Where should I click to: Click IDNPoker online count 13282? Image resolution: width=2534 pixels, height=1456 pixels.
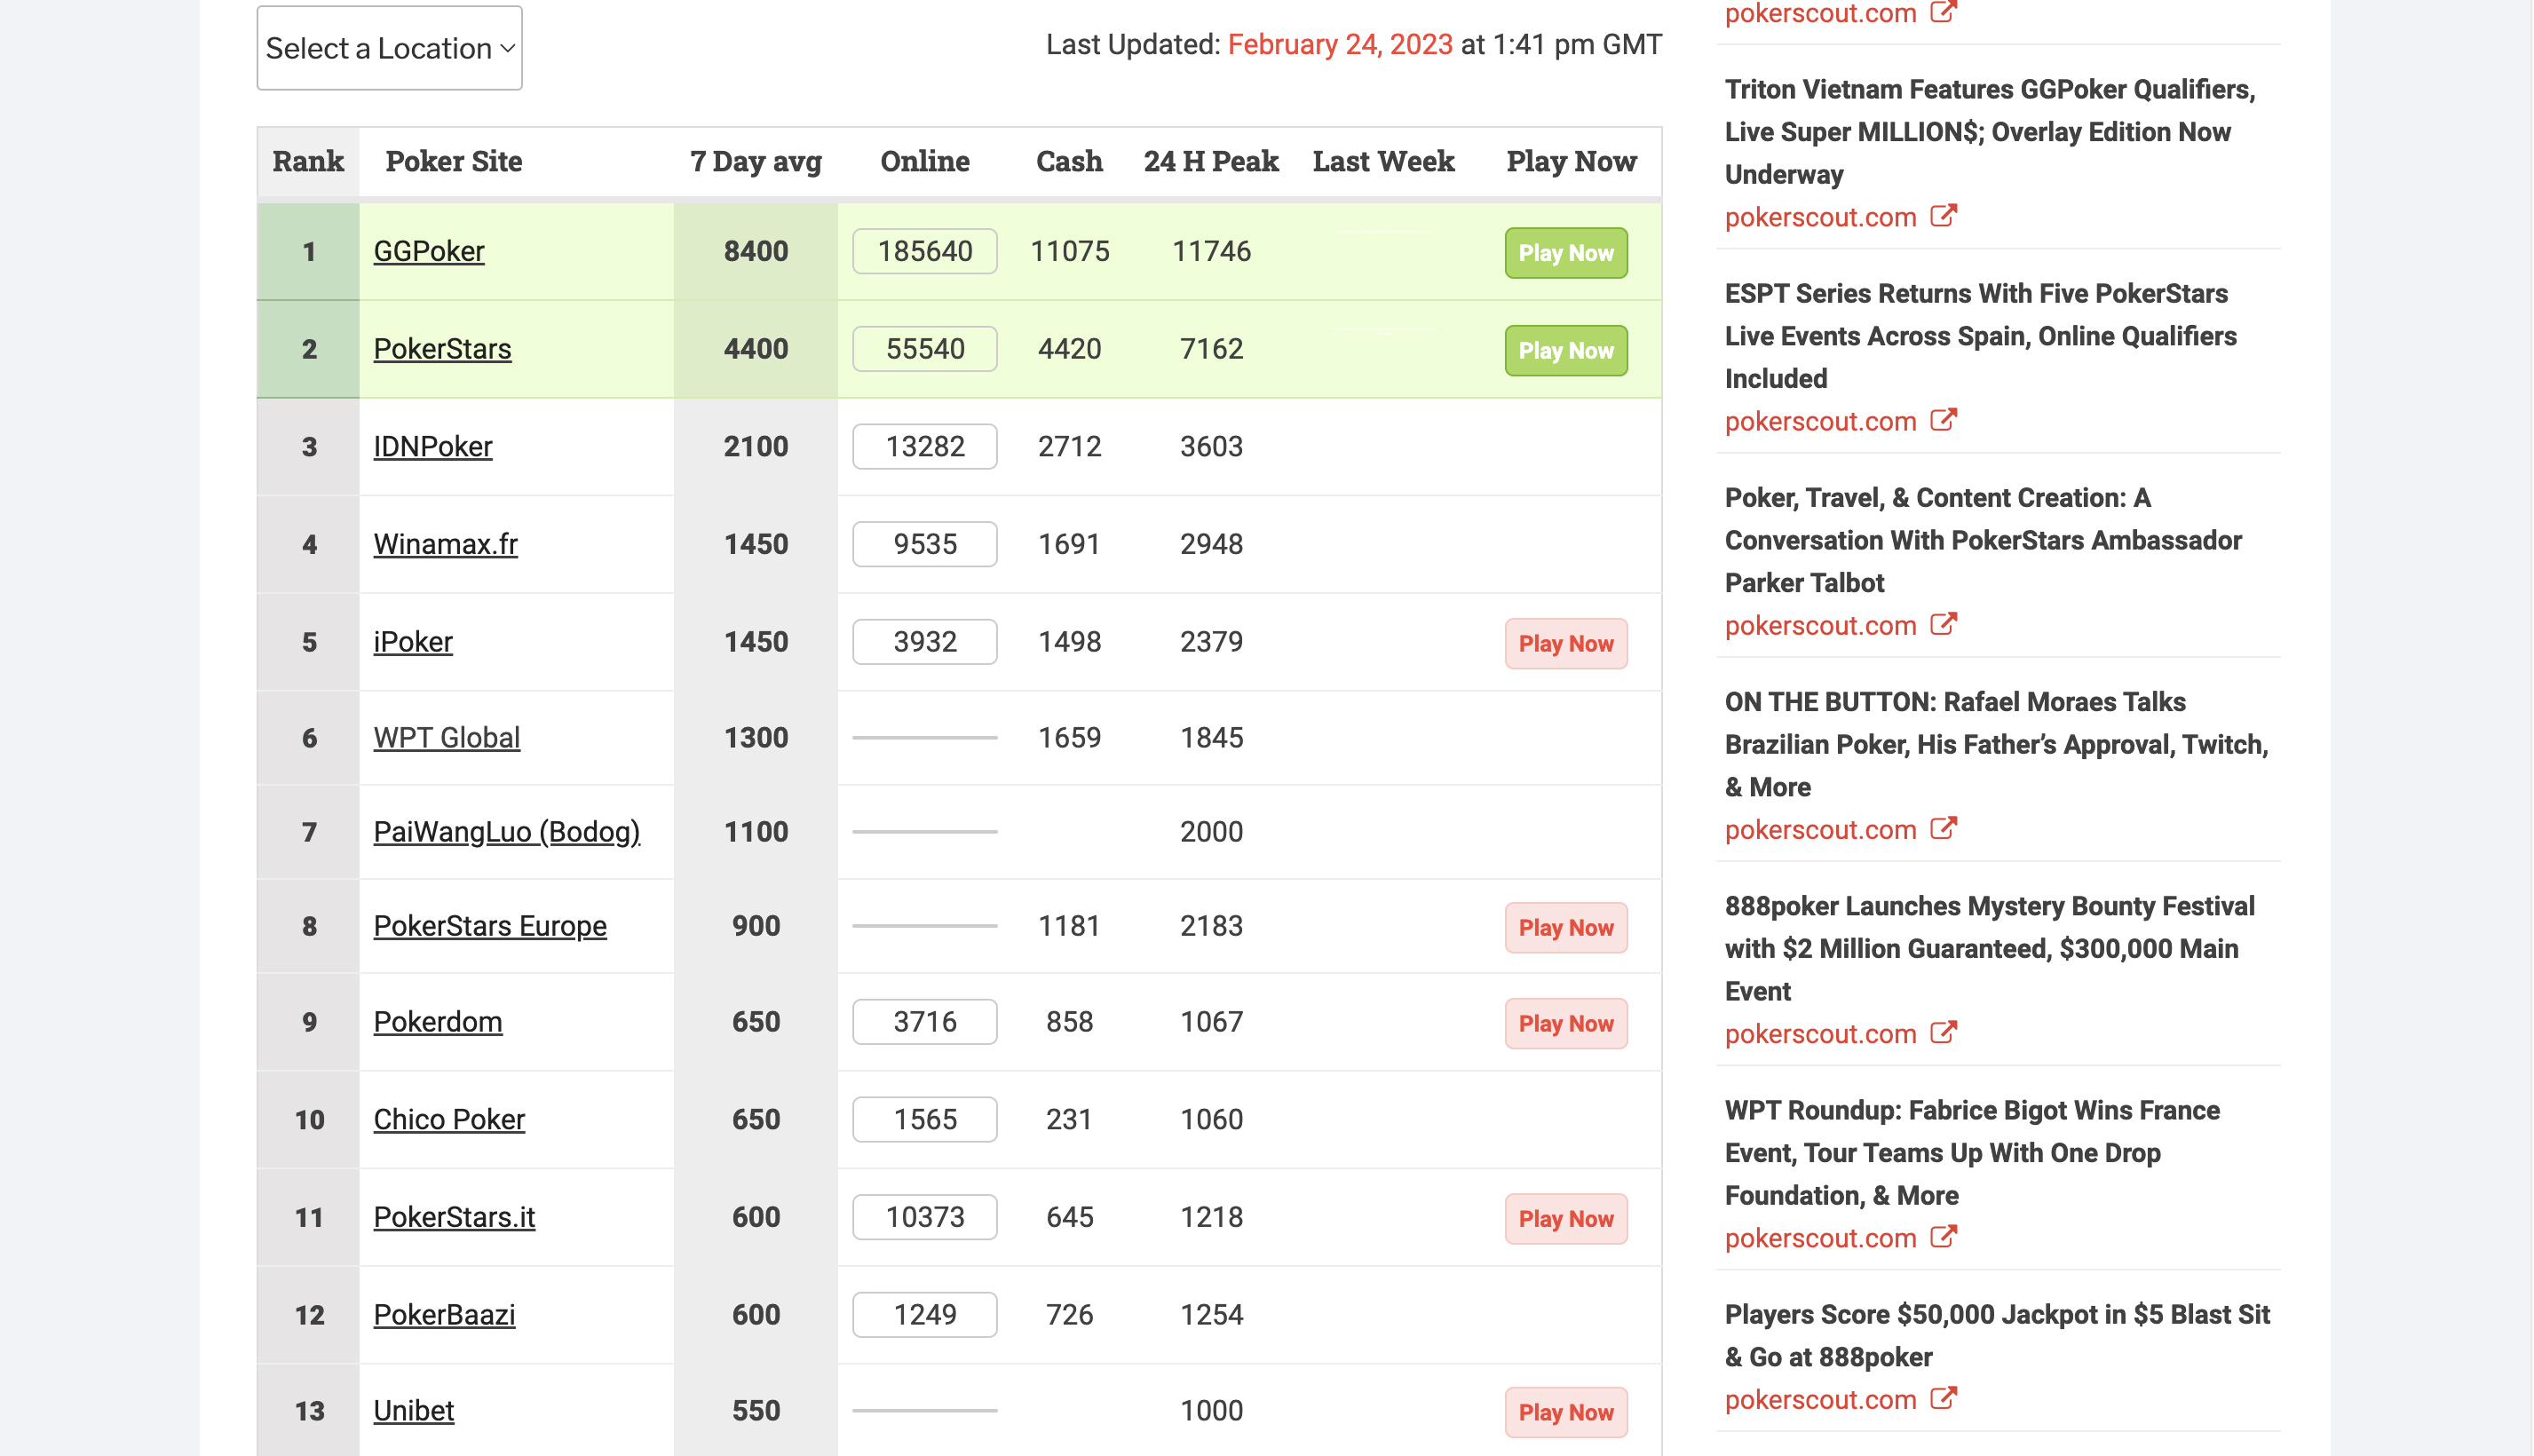(924, 446)
